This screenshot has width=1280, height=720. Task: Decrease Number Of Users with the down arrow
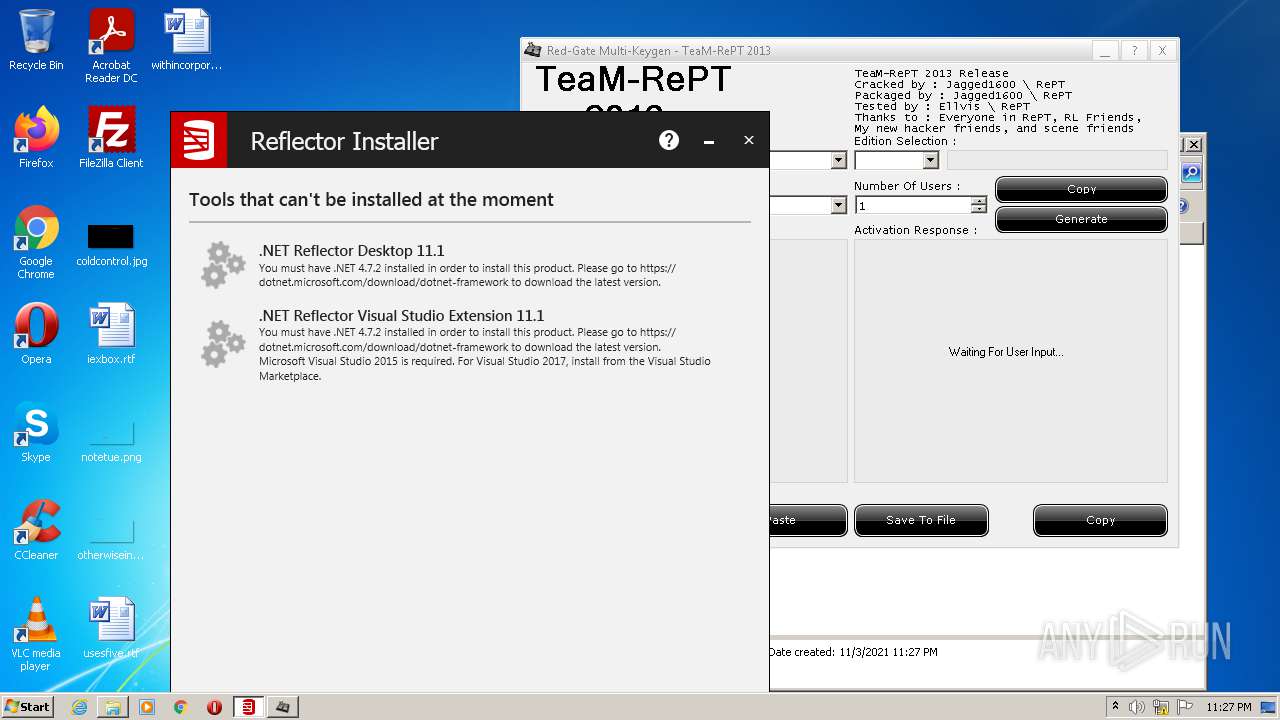[x=979, y=209]
